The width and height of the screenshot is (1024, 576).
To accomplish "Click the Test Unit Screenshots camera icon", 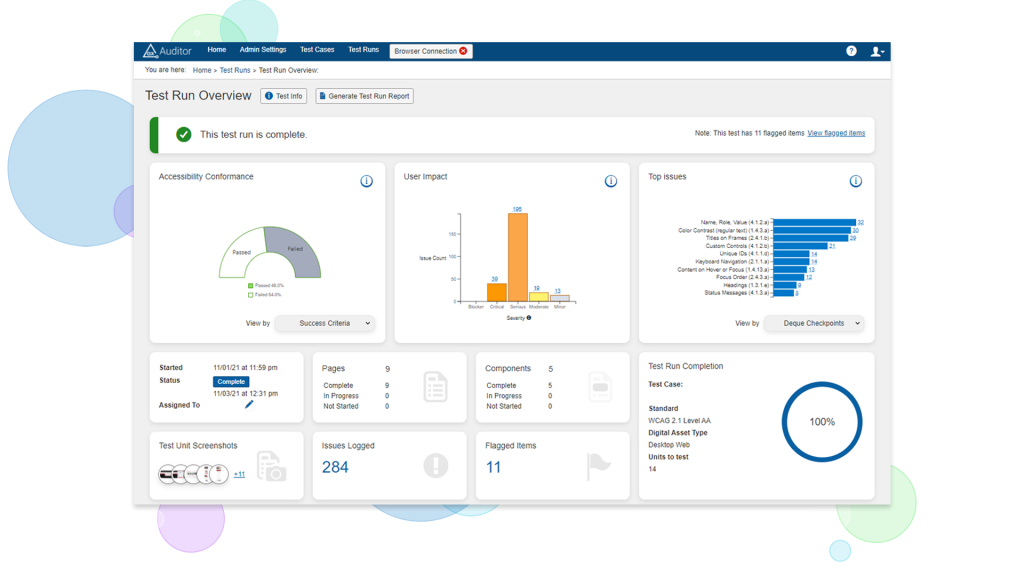I will 271,466.
